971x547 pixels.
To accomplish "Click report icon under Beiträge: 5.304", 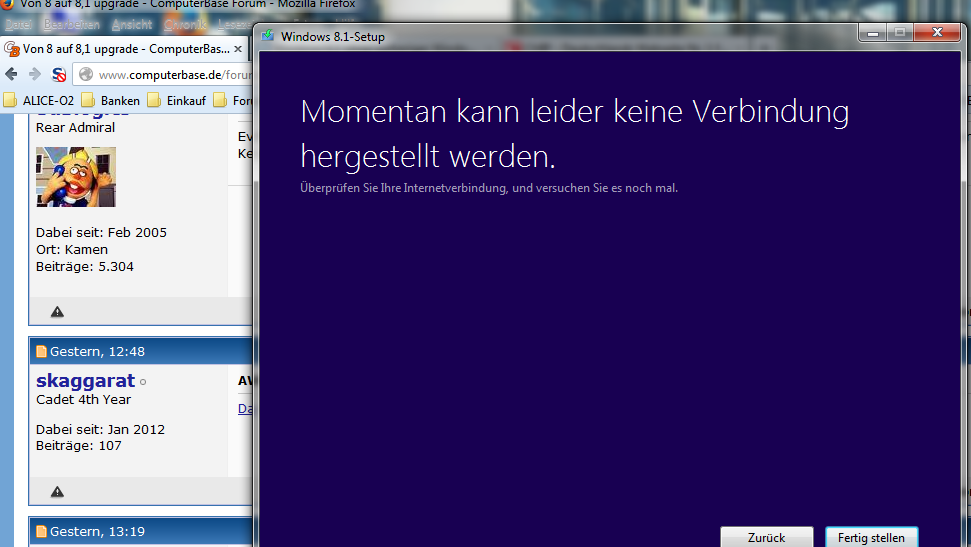I will coord(57,312).
